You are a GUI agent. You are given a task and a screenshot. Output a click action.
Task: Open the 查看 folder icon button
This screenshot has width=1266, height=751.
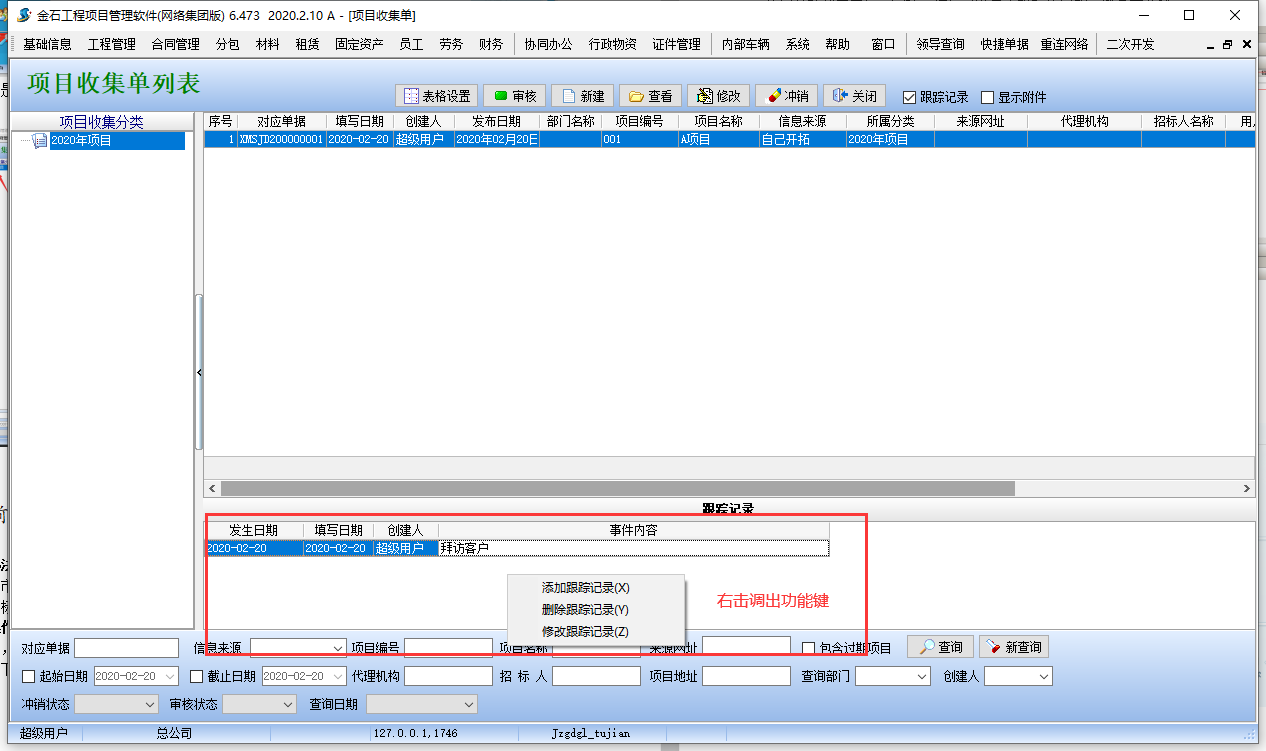click(x=650, y=96)
